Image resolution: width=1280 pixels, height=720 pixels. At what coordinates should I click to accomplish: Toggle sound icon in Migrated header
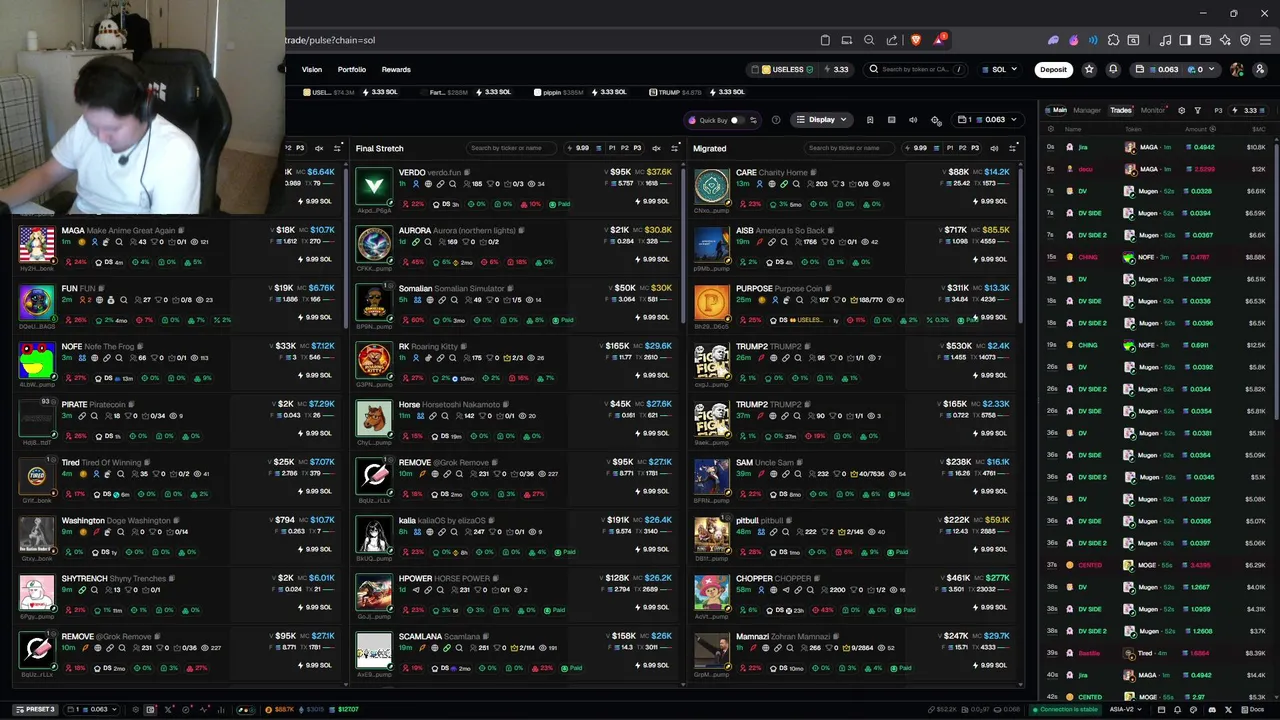tap(994, 148)
